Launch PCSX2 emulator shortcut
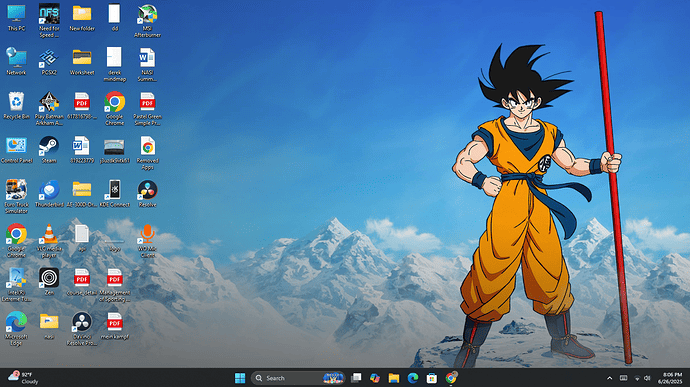690x387 pixels. click(49, 62)
